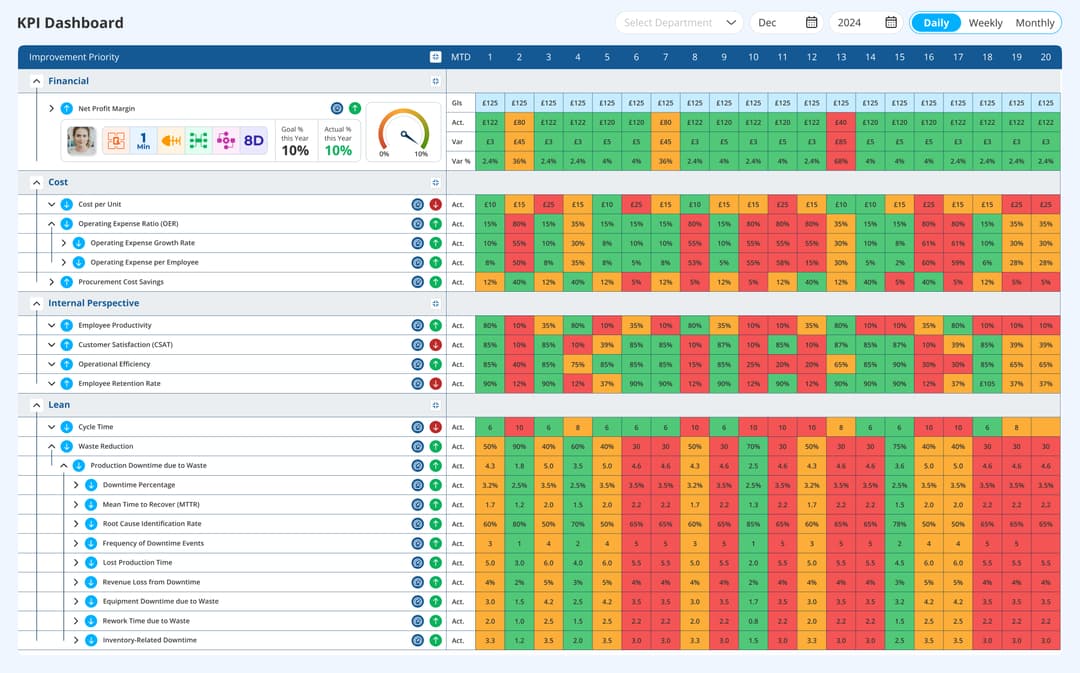This screenshot has width=1080, height=673.
Task: Select the pink process-node diagram icon
Action: (x=225, y=140)
